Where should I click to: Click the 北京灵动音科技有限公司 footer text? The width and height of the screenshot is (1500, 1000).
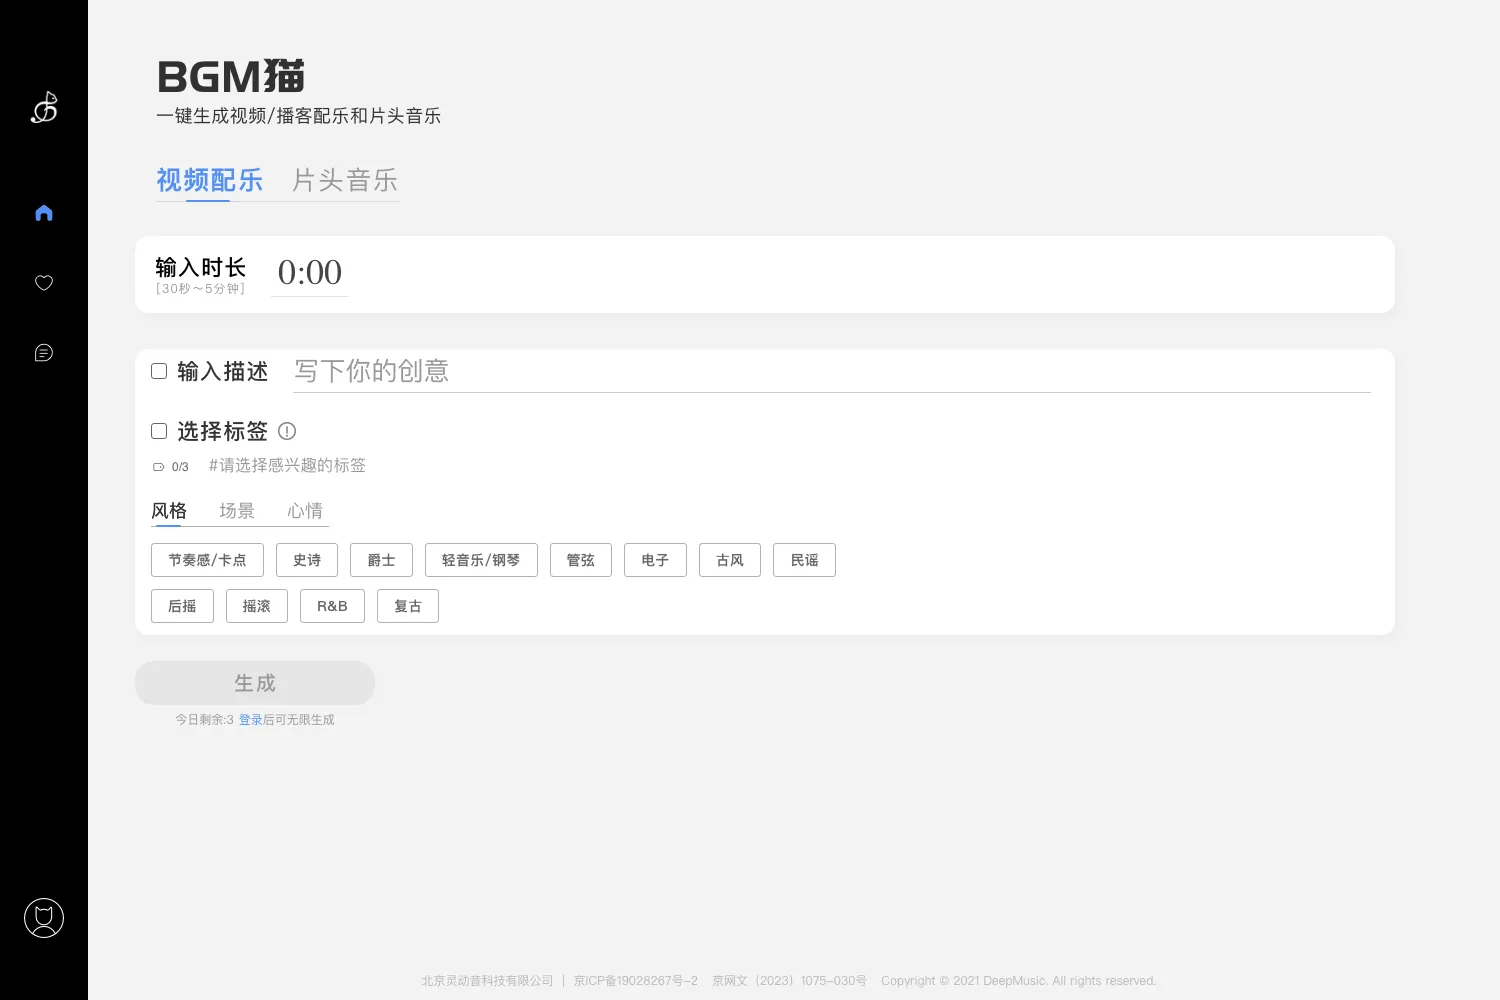487,981
